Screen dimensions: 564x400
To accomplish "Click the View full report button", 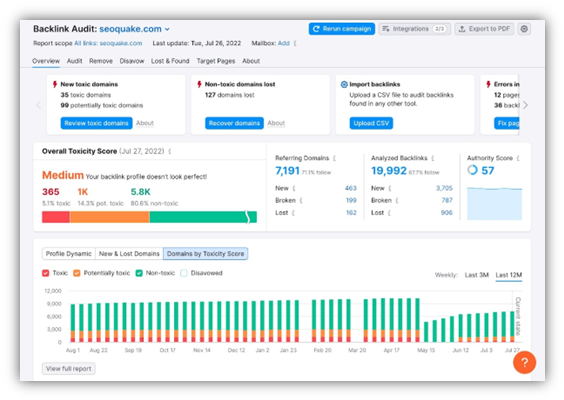I will pos(69,369).
